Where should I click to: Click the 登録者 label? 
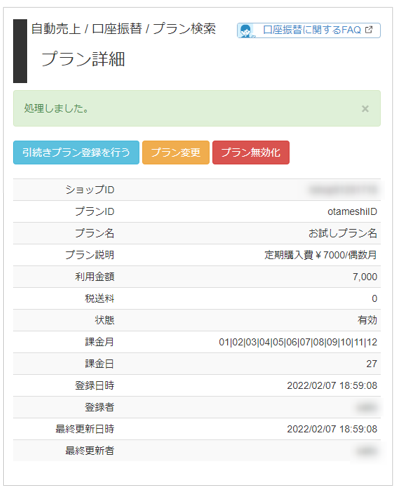pyautogui.click(x=100, y=407)
